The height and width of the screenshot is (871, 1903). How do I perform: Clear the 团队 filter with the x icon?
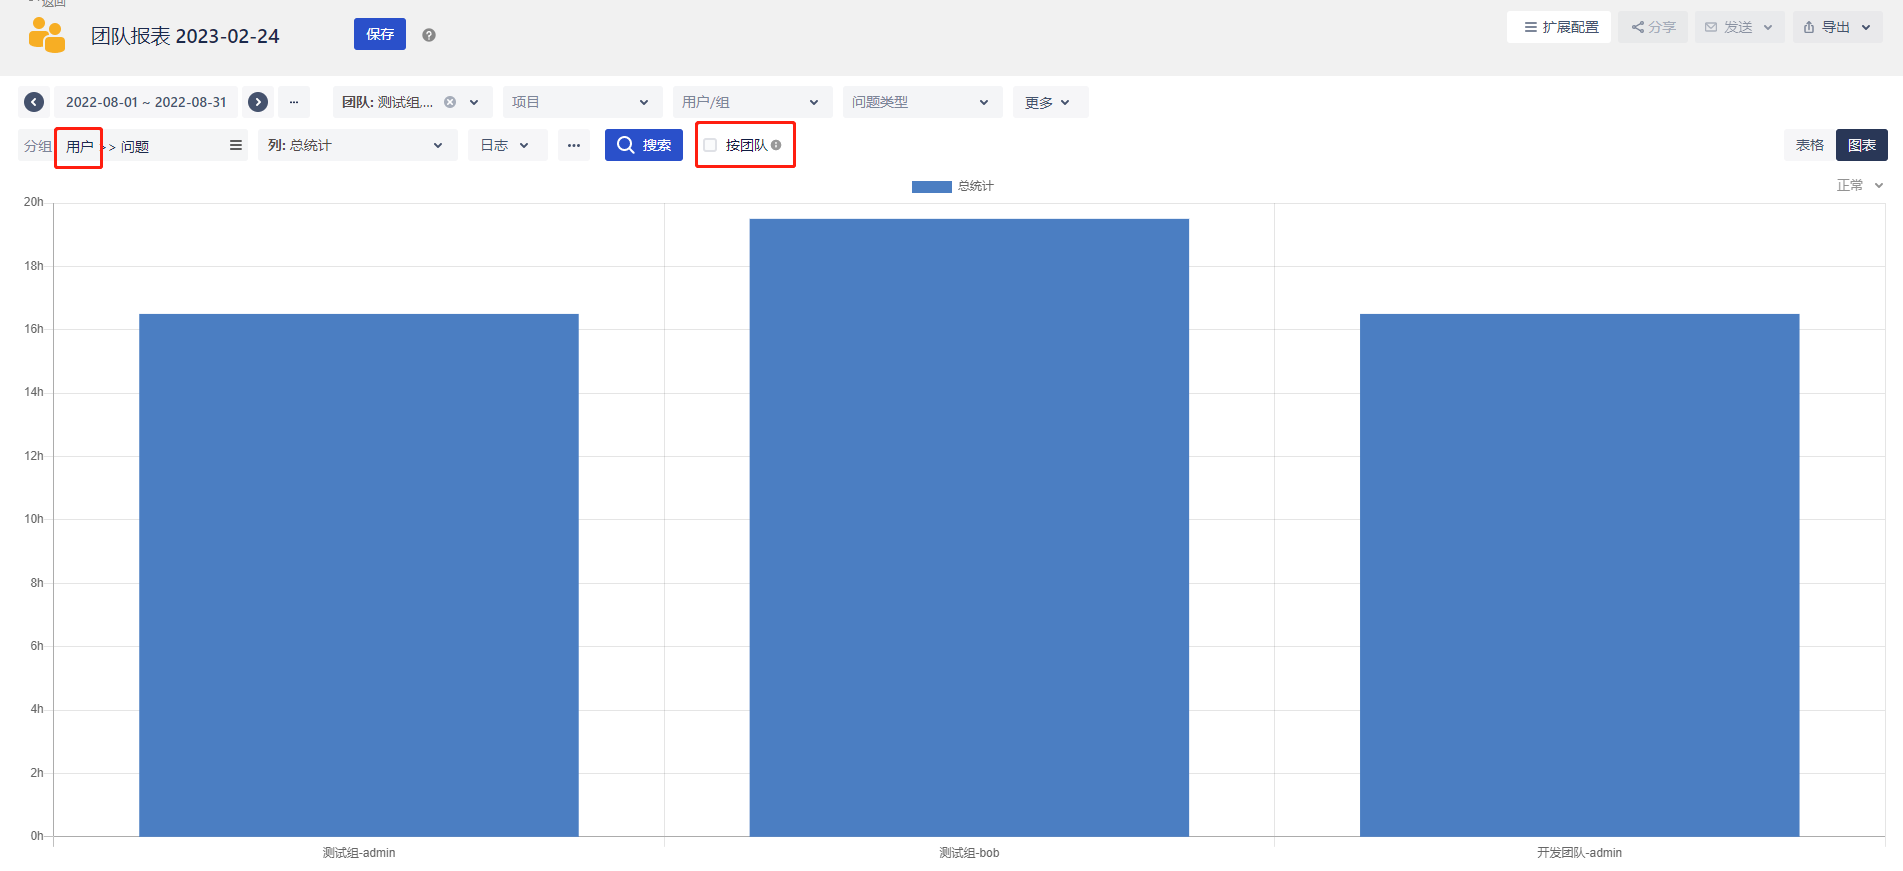(450, 102)
